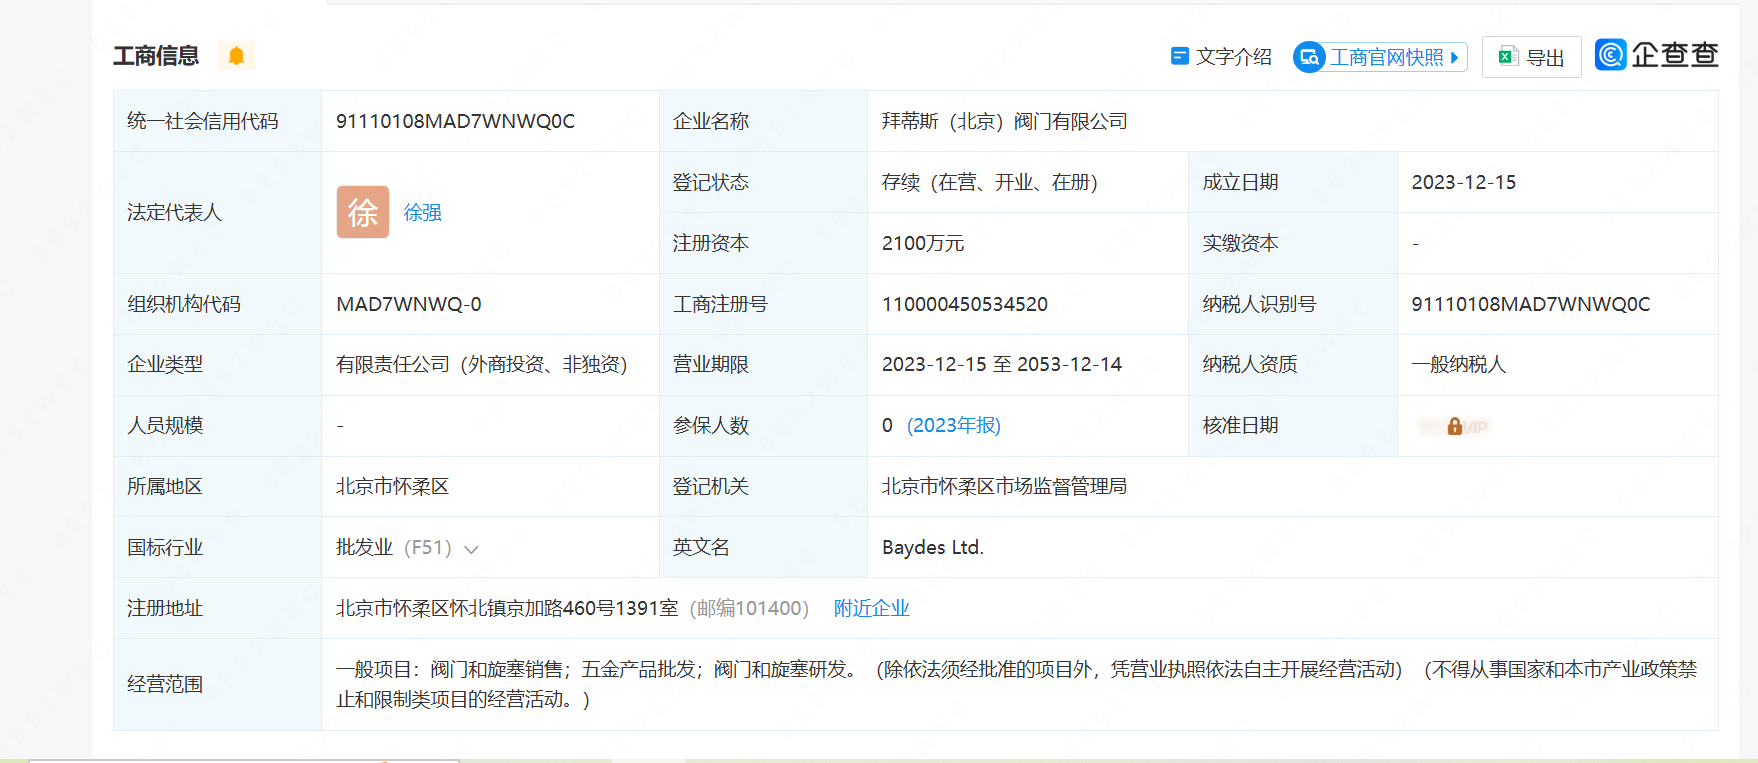Select registered capital 2100万元
Screen dimensions: 1758x763
pos(923,243)
